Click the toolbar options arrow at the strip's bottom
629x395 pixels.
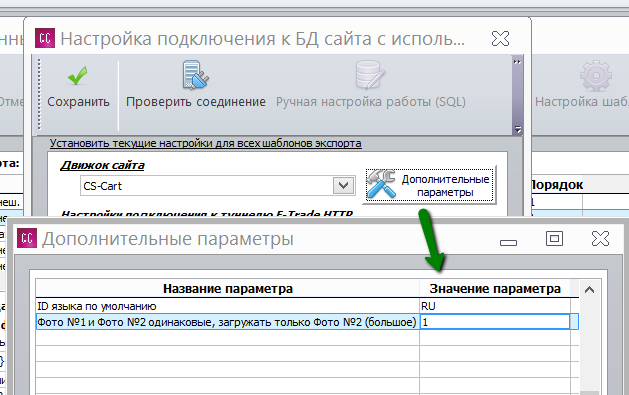[x=517, y=129]
